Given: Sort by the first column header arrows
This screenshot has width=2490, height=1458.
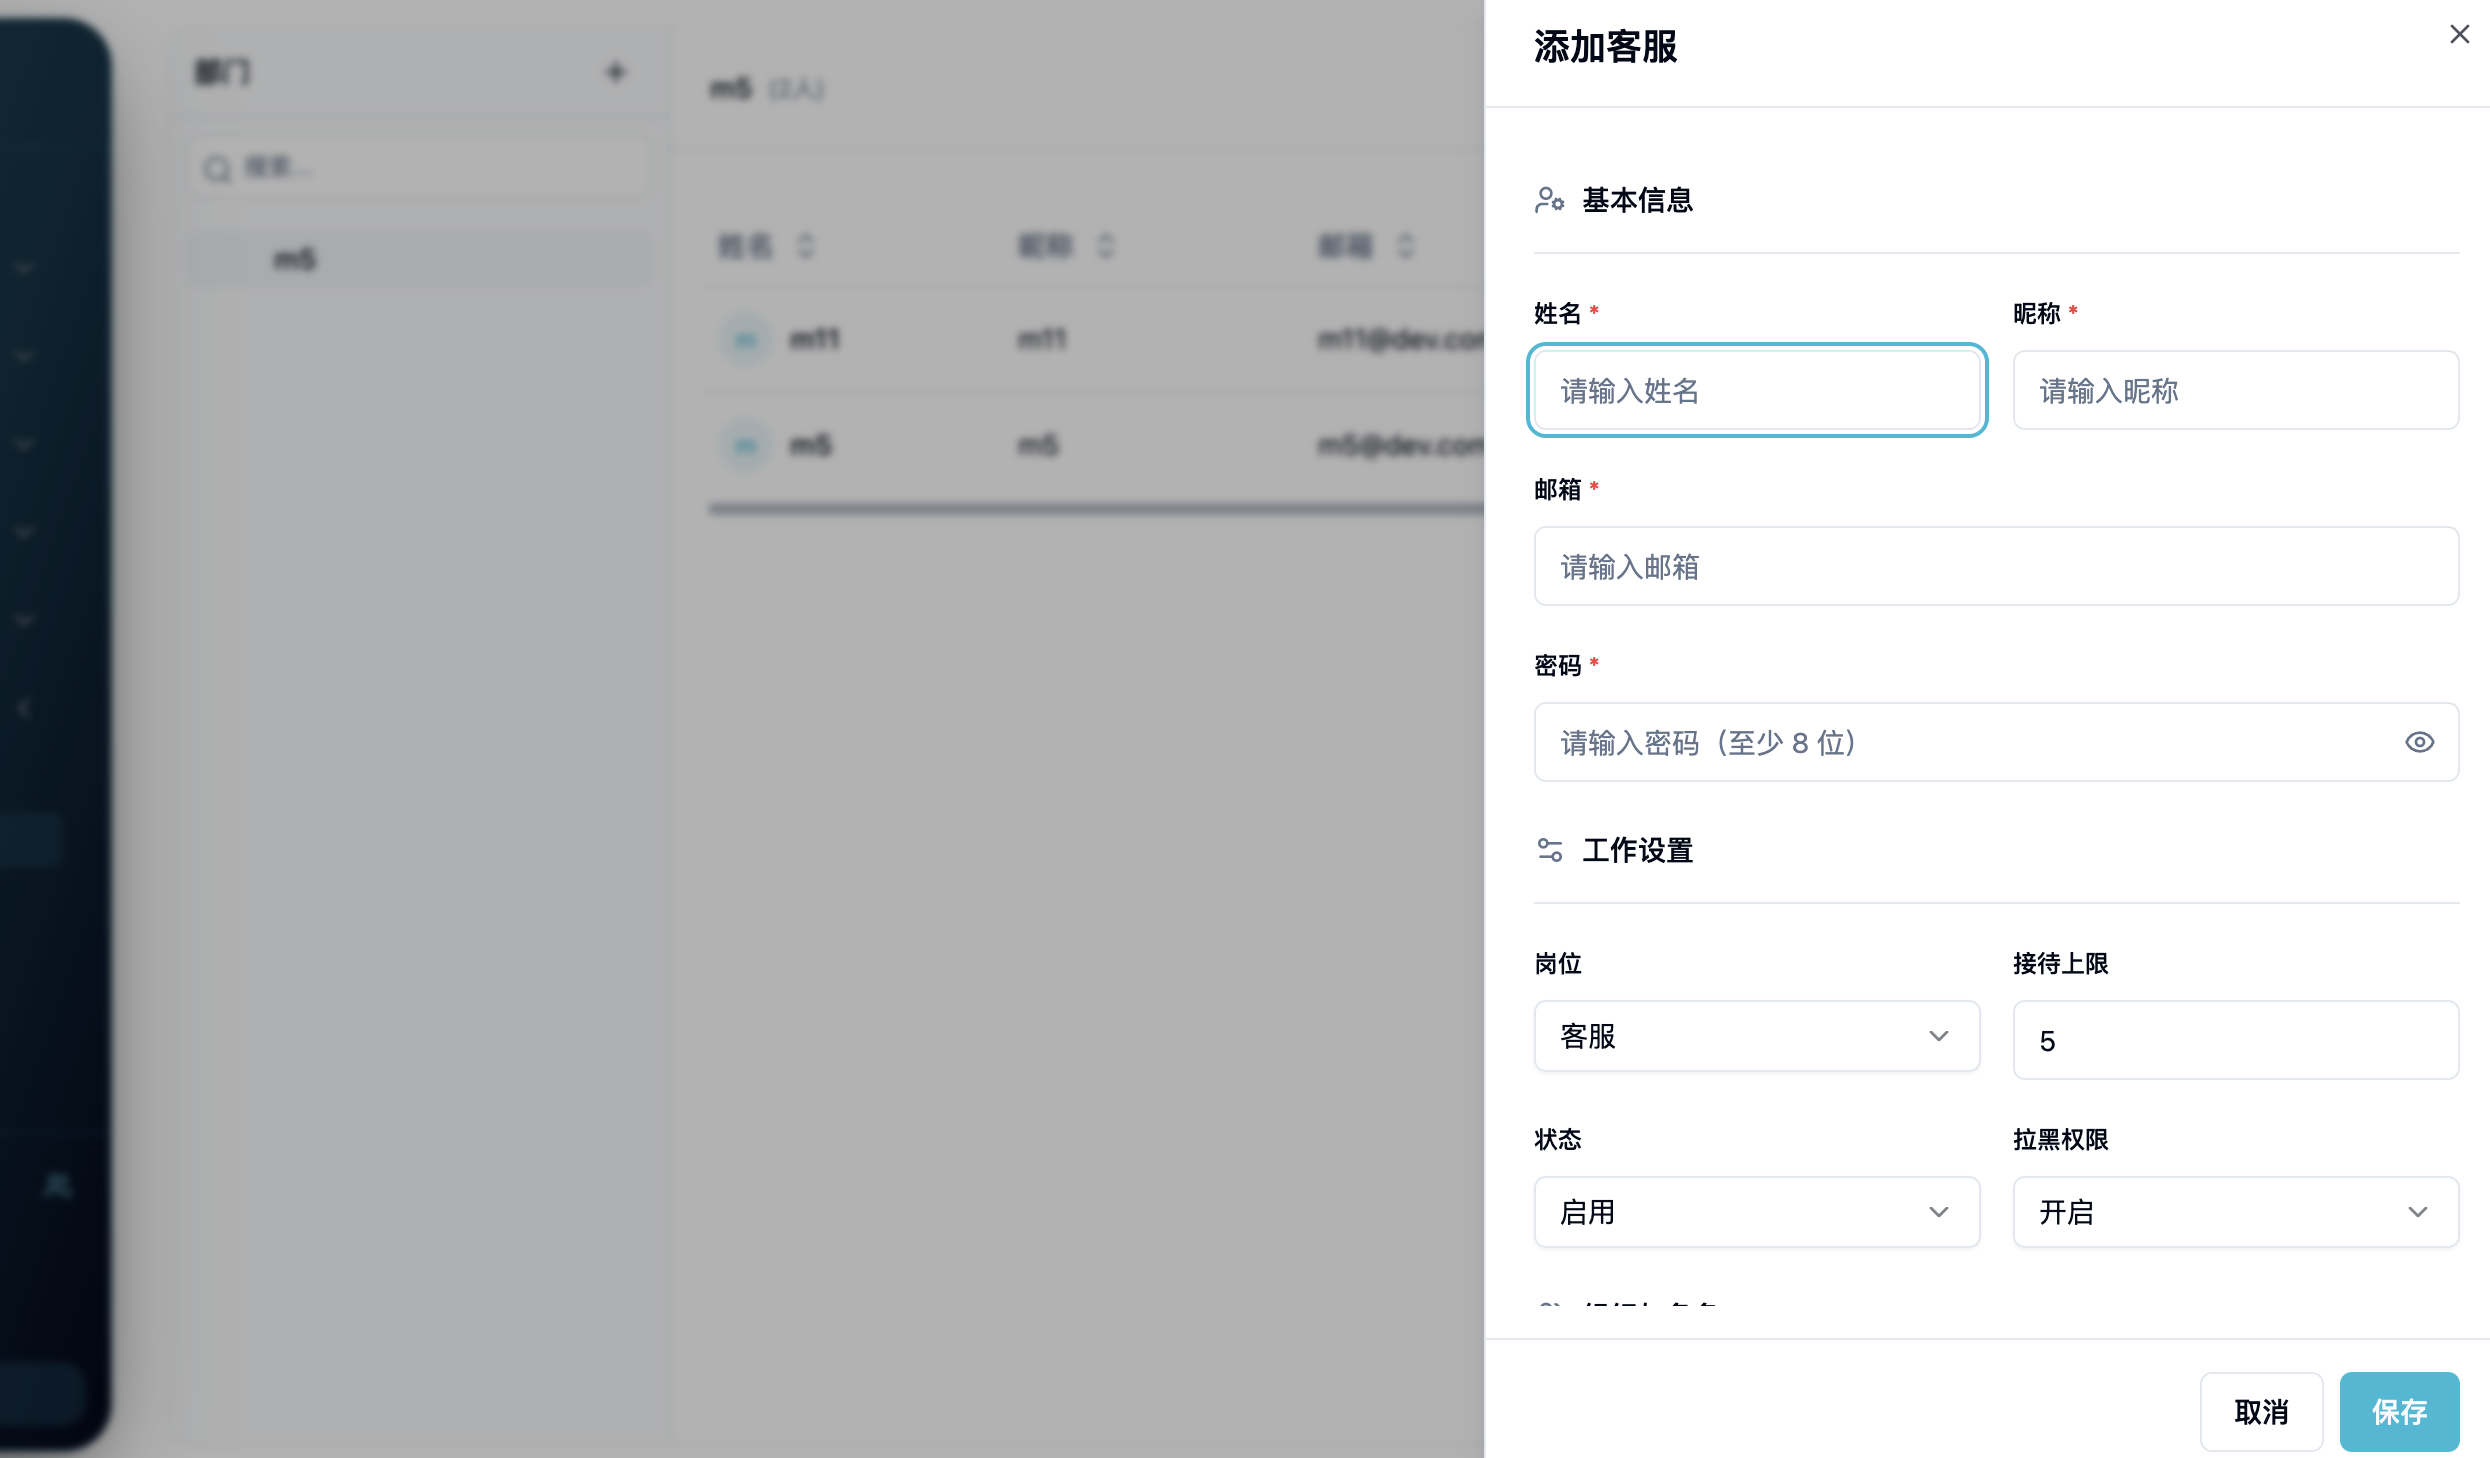Looking at the screenshot, I should click(x=806, y=245).
